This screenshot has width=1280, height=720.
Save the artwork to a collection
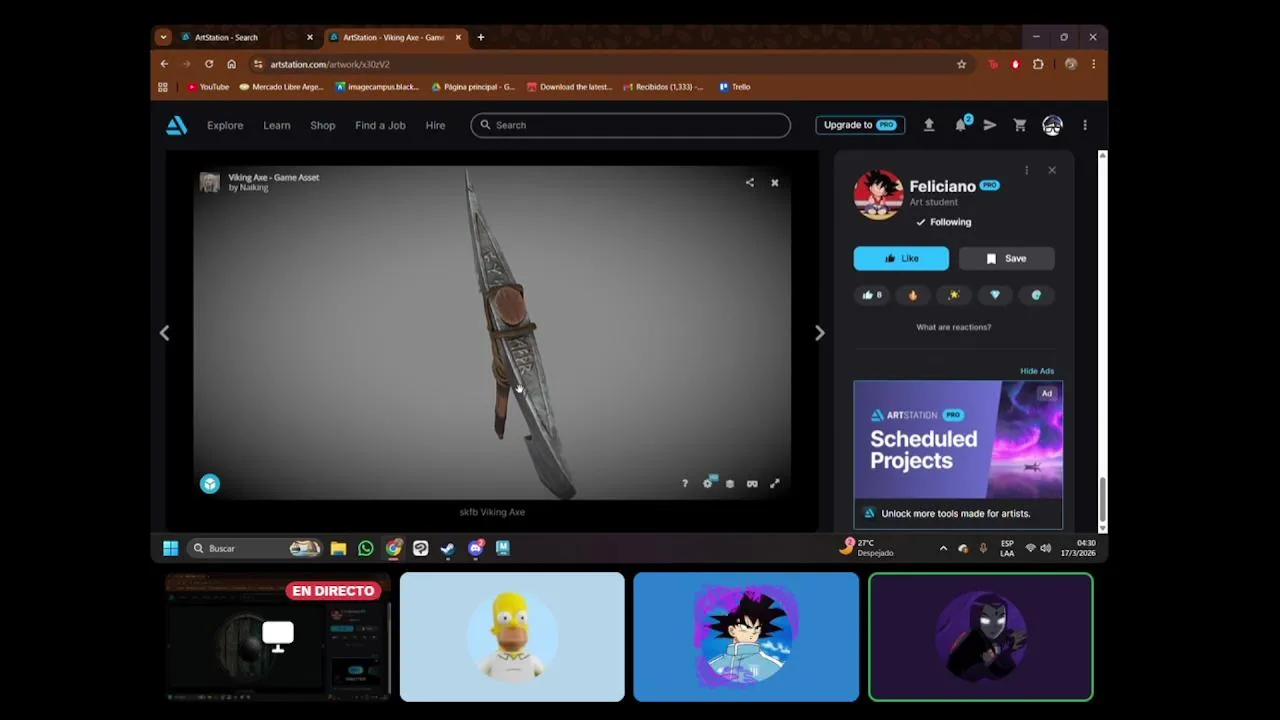pos(1007,258)
